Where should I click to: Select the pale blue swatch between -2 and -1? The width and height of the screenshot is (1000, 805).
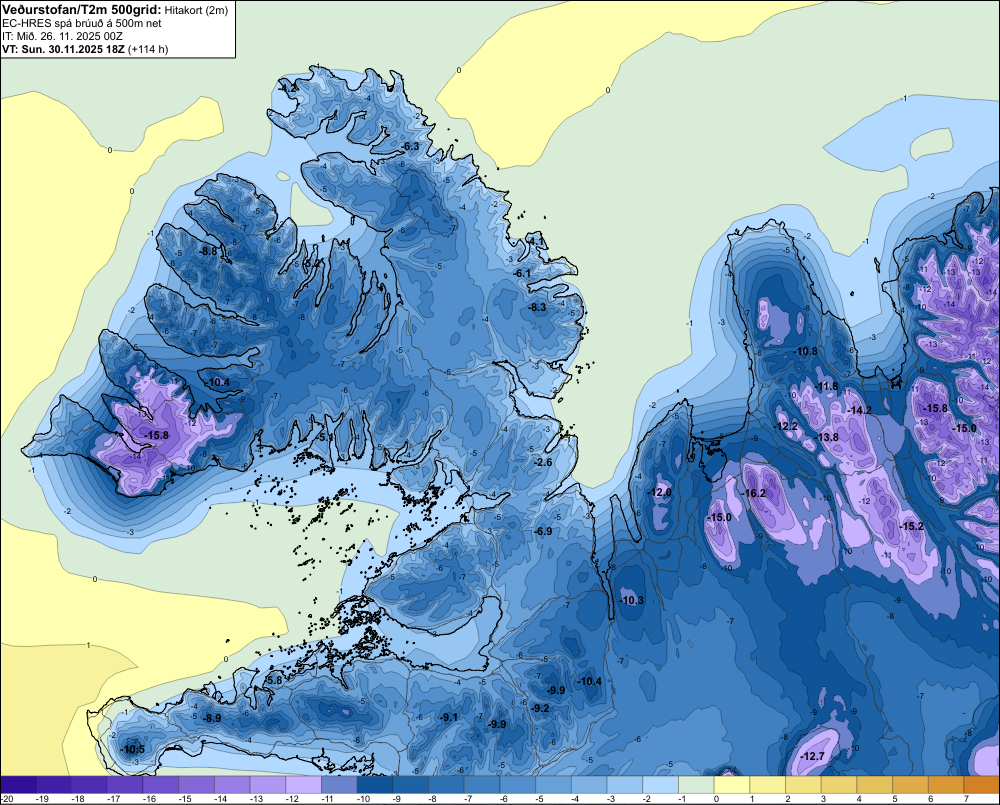tap(661, 785)
